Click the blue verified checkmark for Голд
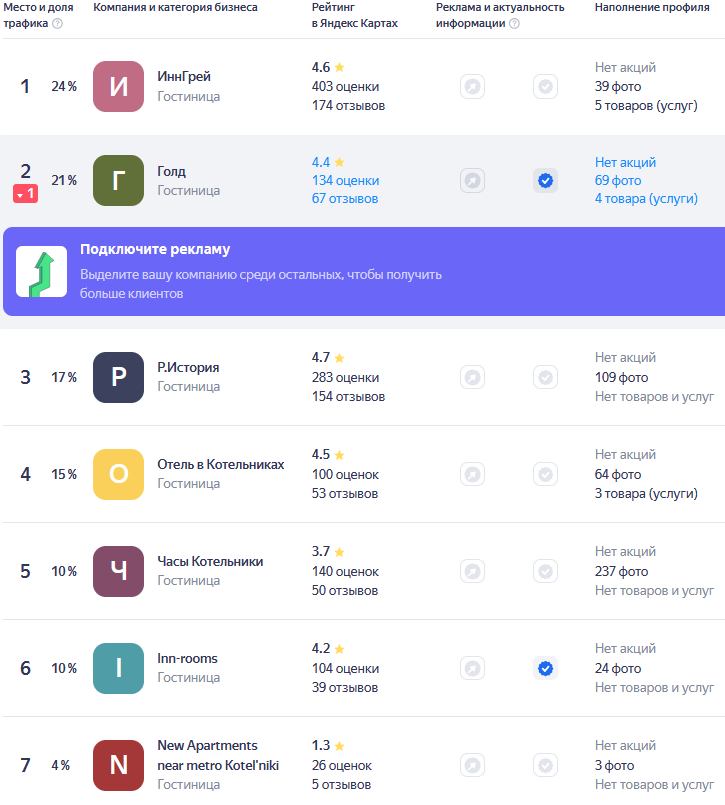This screenshot has height=805, width=725. coord(545,181)
